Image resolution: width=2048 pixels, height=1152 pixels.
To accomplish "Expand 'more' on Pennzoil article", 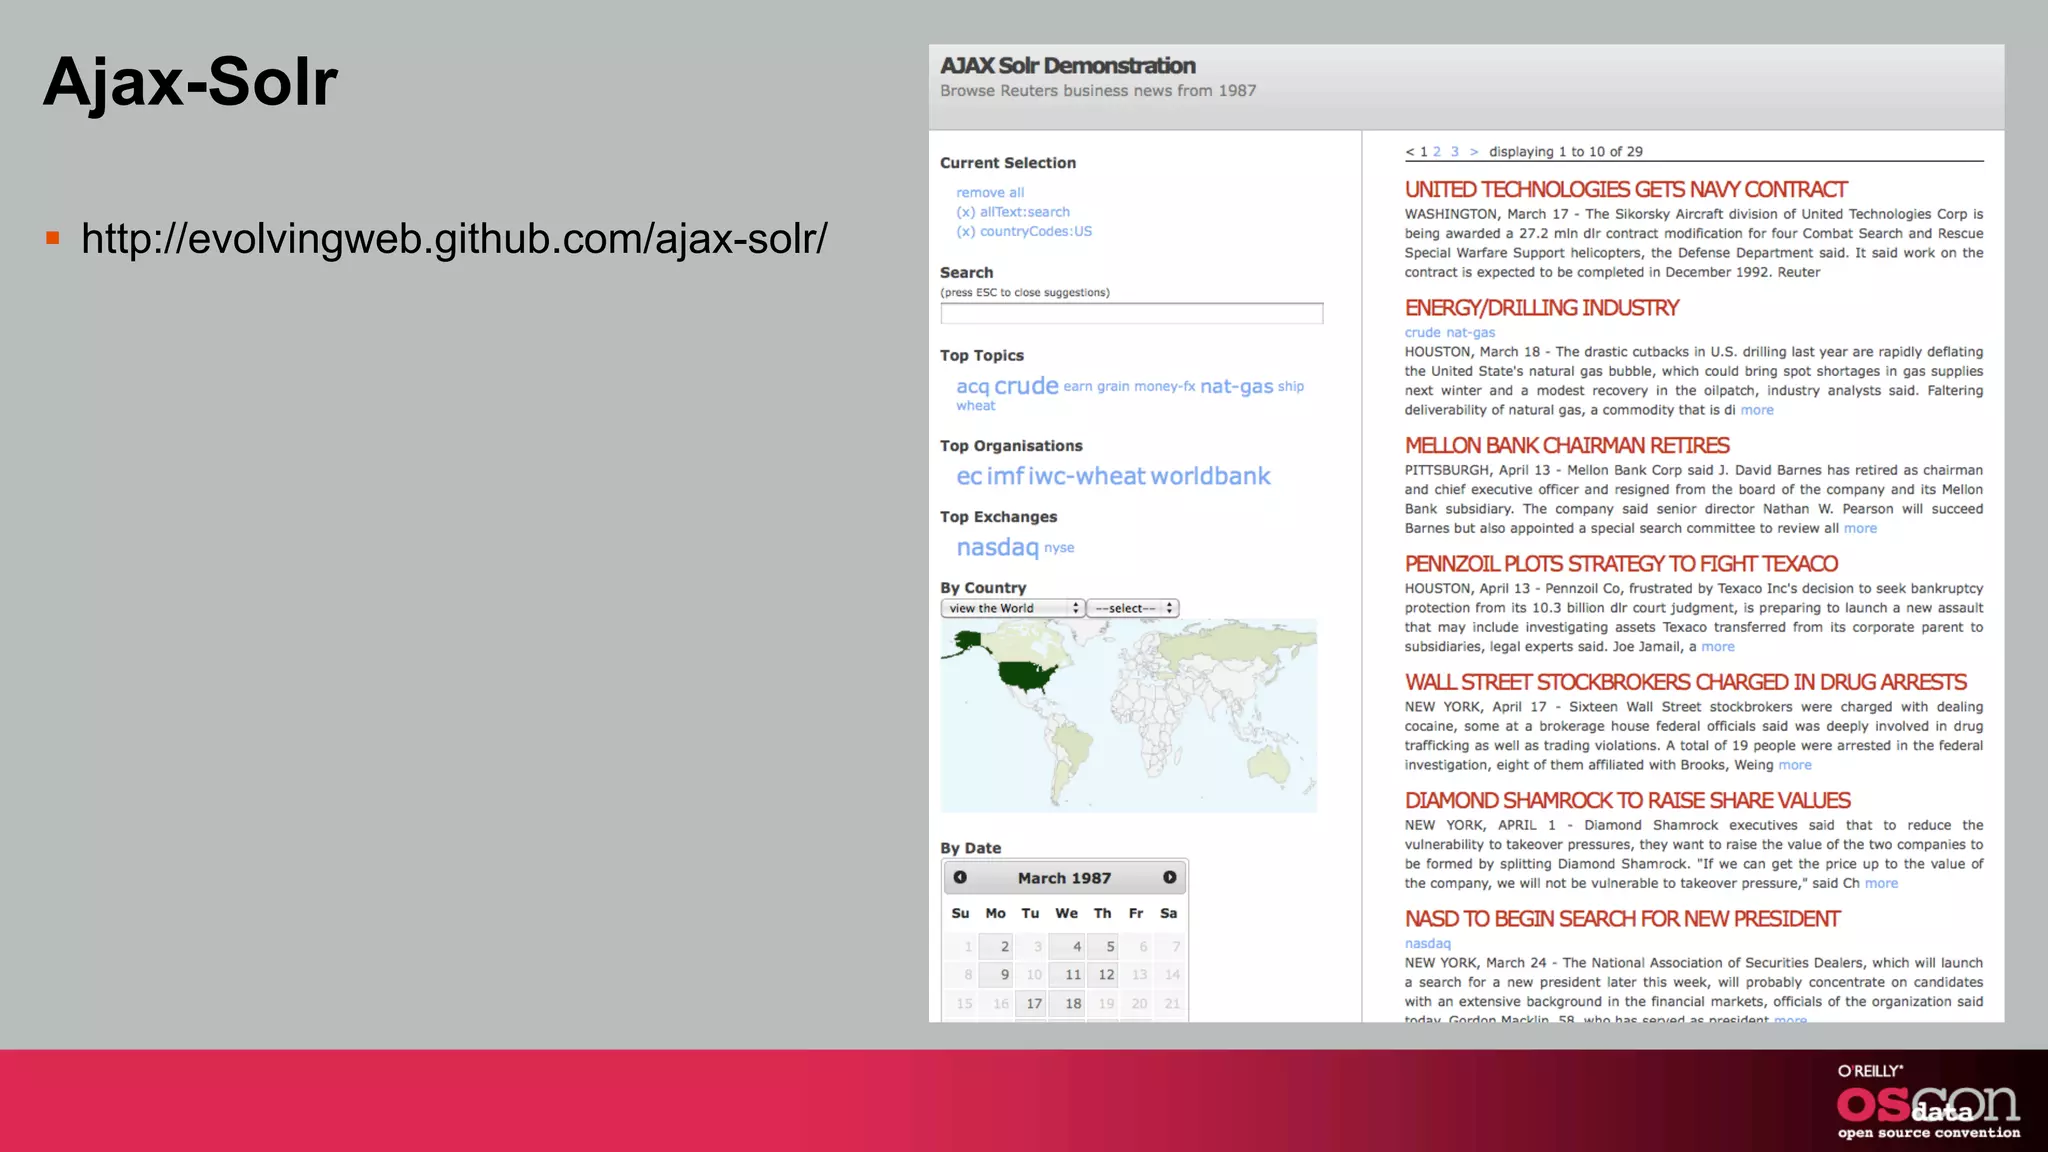I will click(x=1718, y=647).
